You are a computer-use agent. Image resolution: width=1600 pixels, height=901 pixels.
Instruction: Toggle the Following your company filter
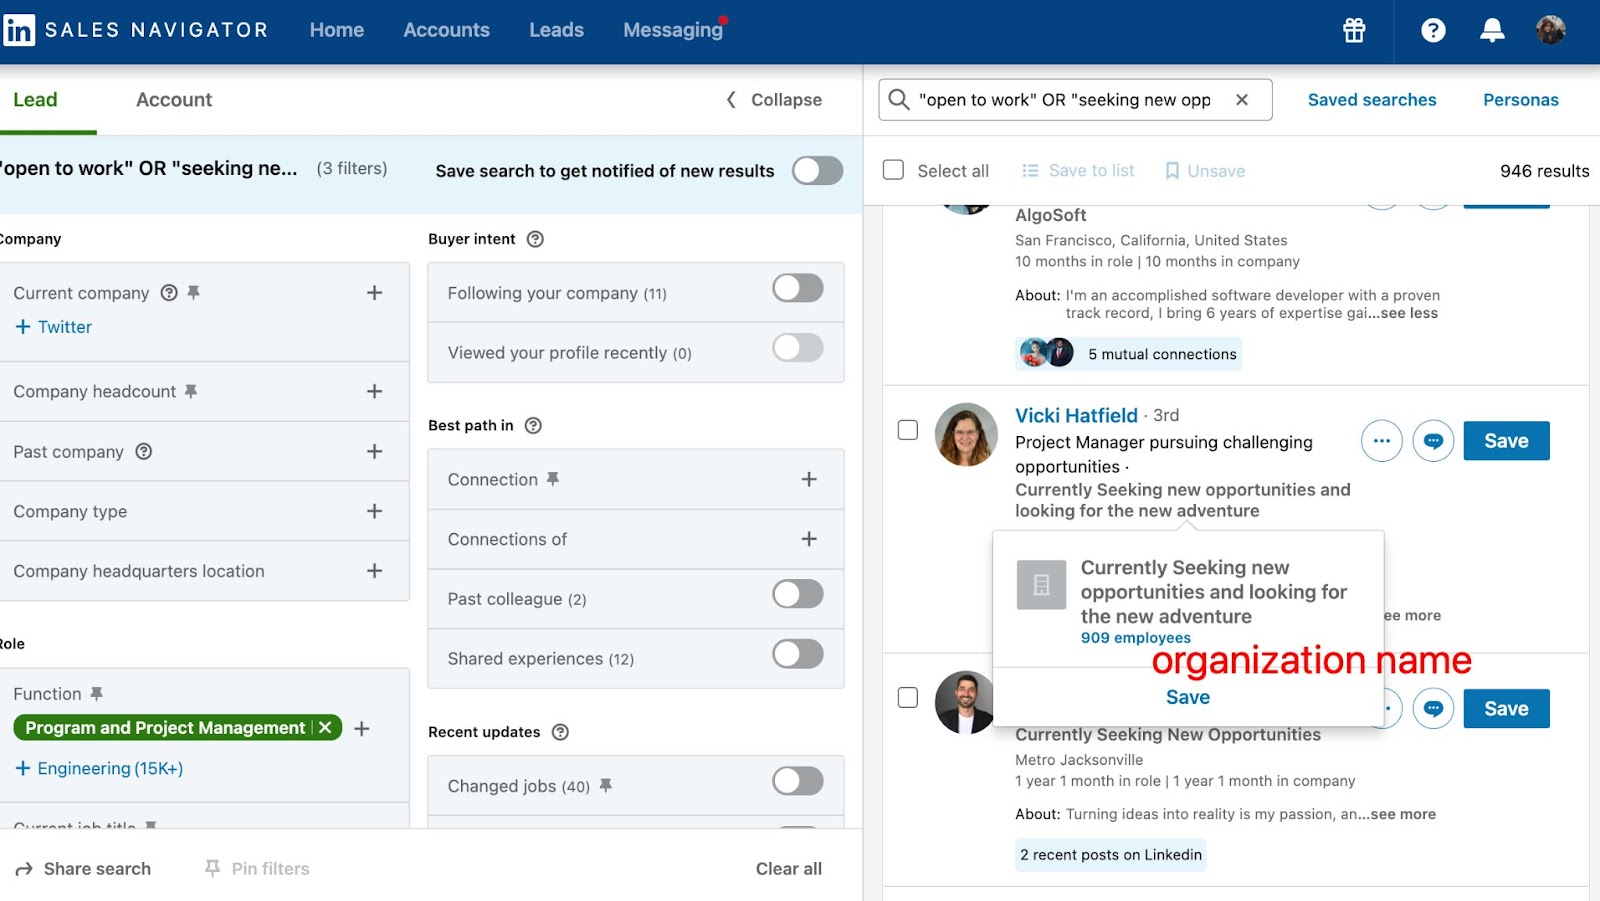[x=797, y=288]
